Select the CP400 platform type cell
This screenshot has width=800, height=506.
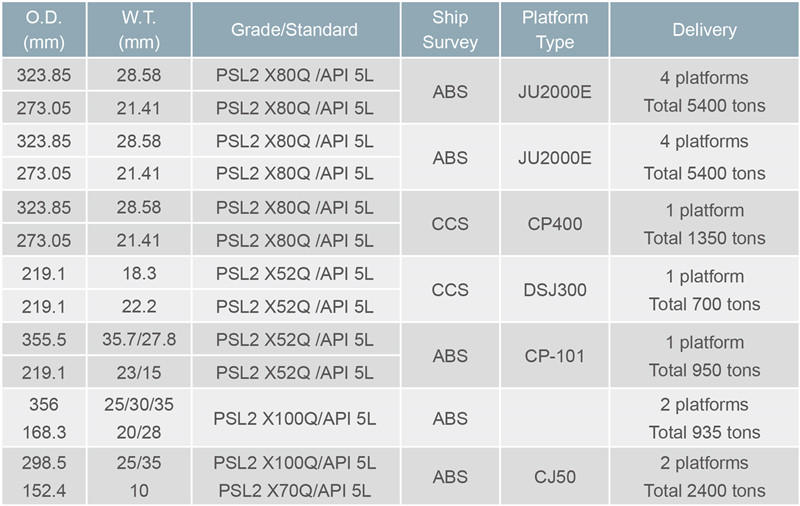(x=555, y=223)
